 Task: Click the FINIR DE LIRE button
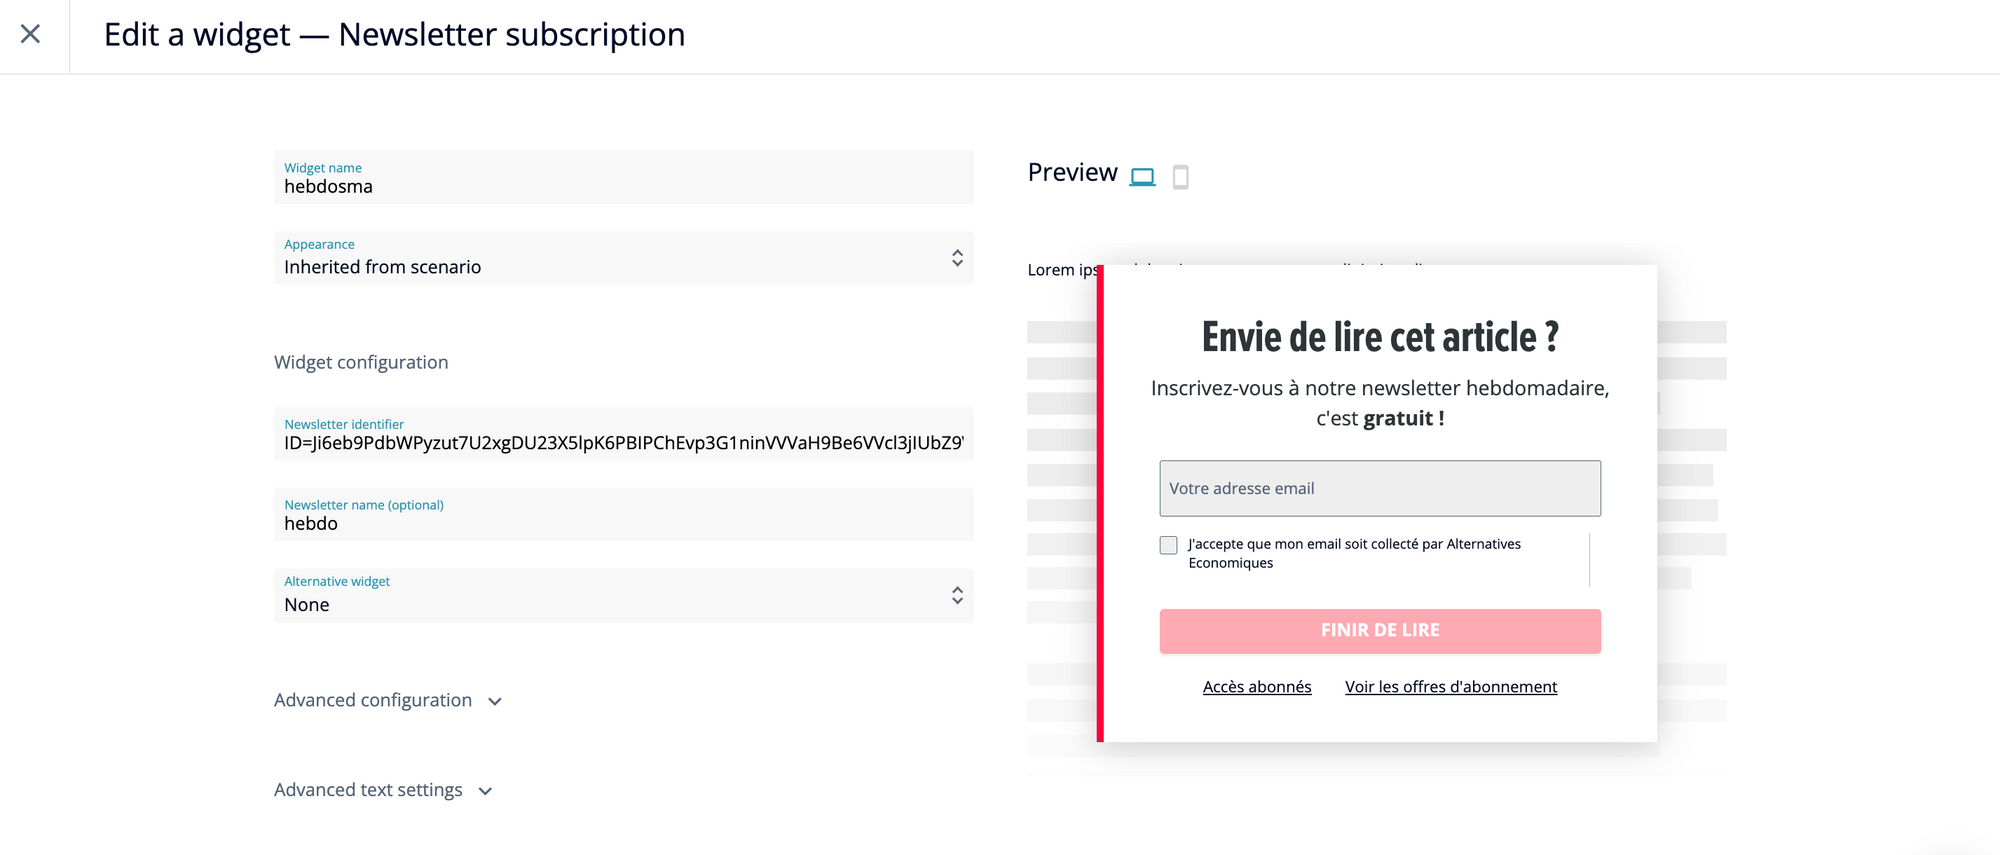[1380, 631]
